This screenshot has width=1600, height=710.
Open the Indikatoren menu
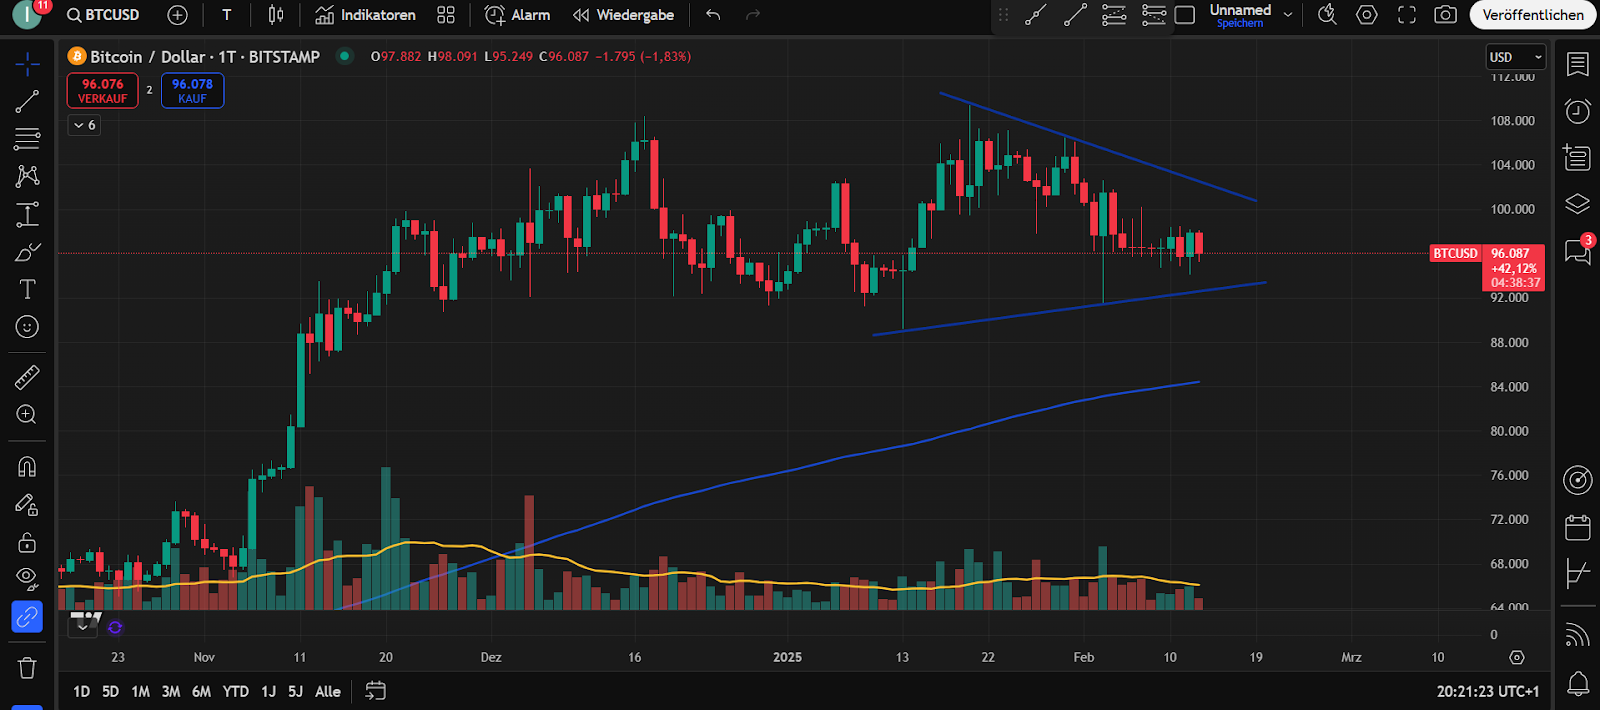pos(365,15)
